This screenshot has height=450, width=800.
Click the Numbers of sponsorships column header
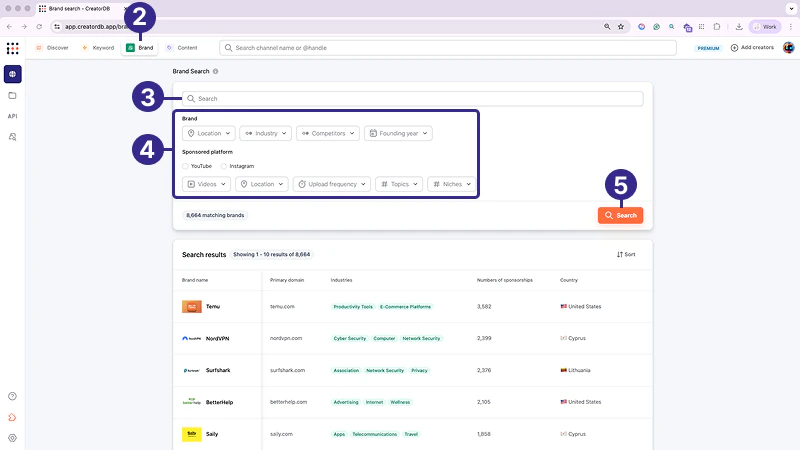505,280
